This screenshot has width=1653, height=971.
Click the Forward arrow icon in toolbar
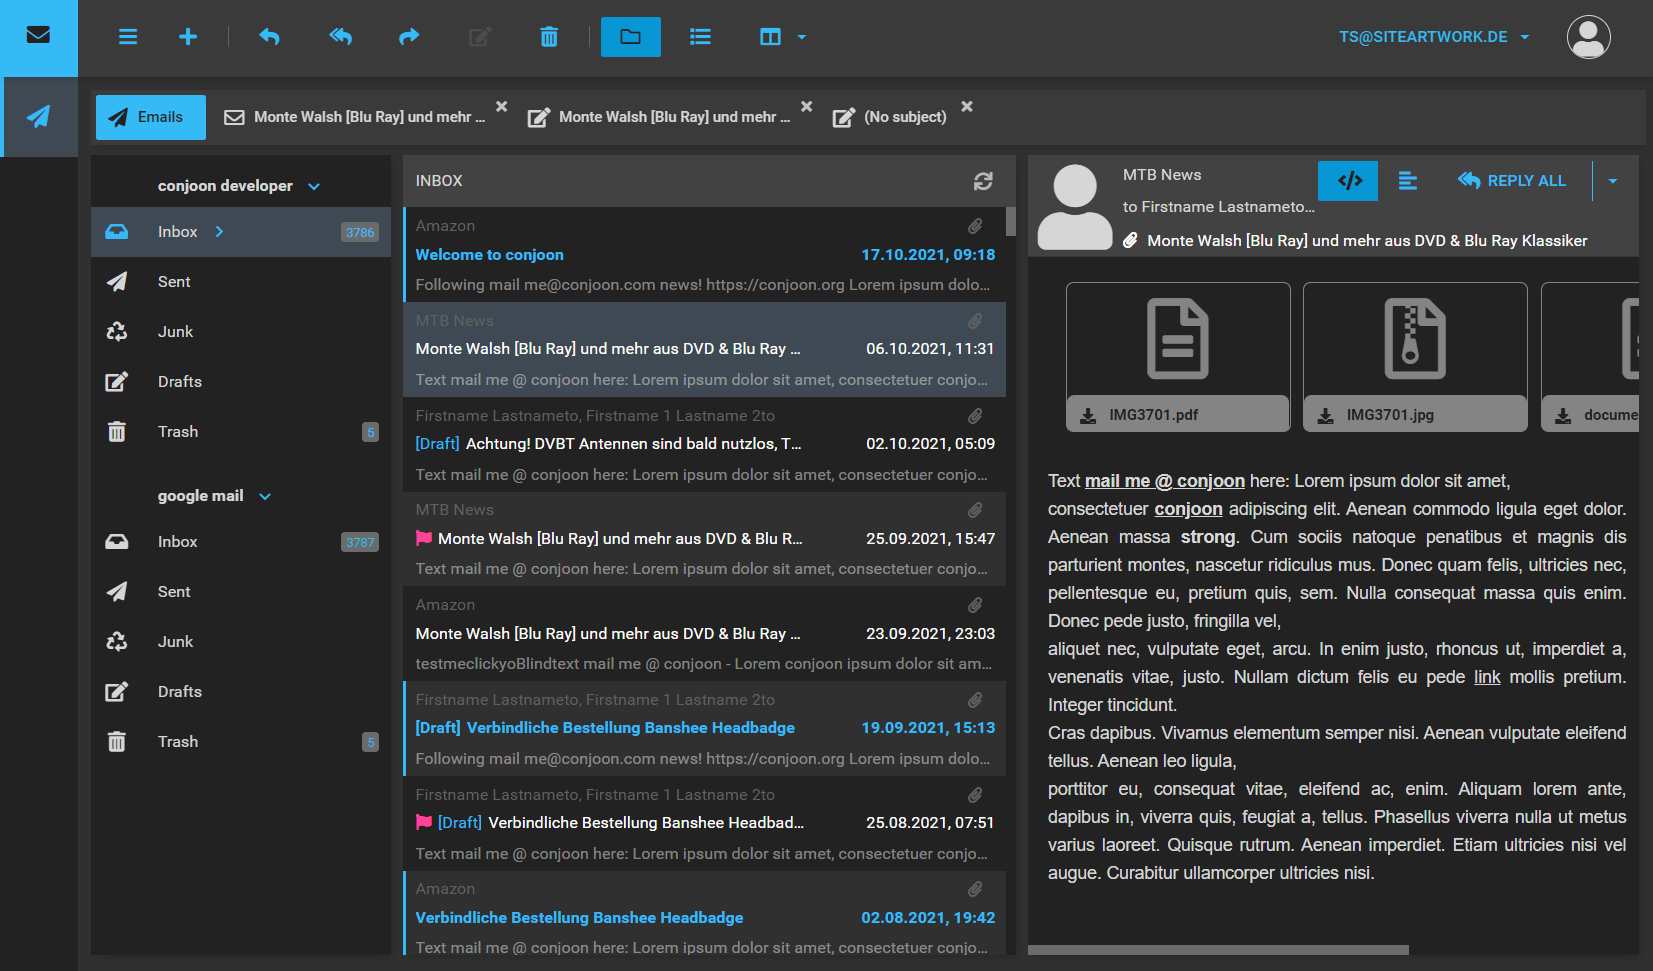(x=409, y=37)
